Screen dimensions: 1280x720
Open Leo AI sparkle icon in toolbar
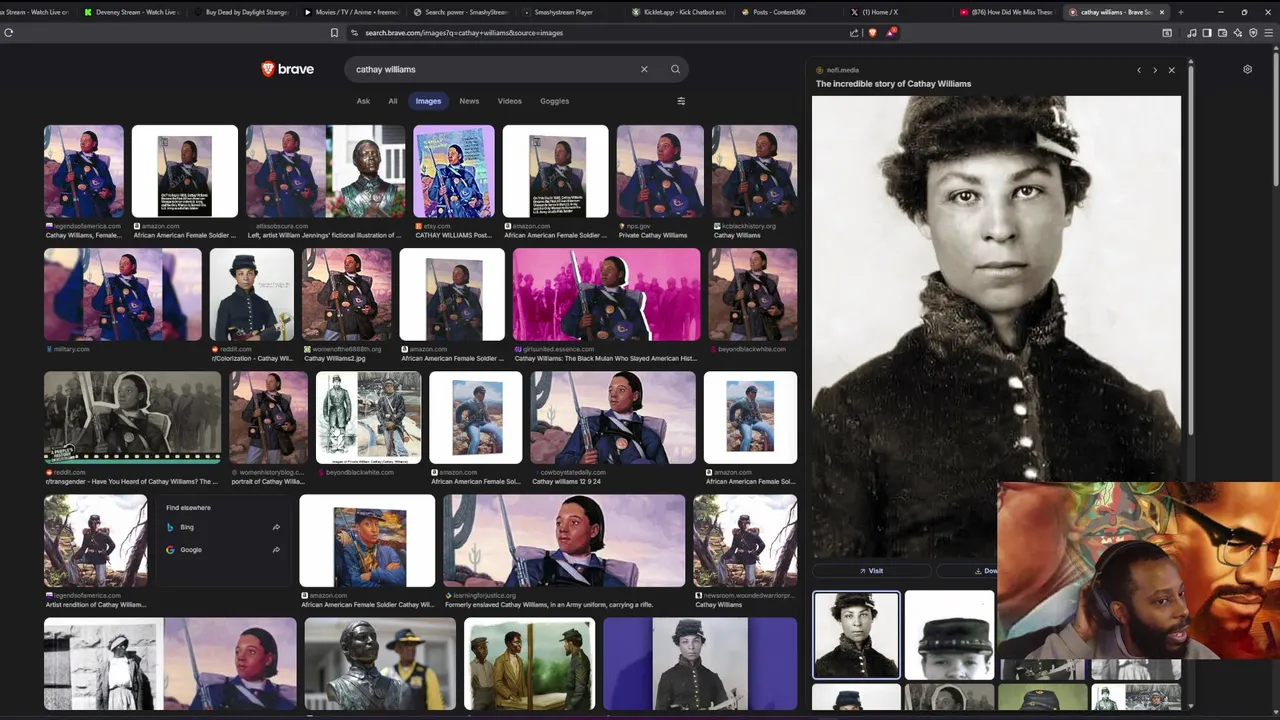click(x=1237, y=32)
